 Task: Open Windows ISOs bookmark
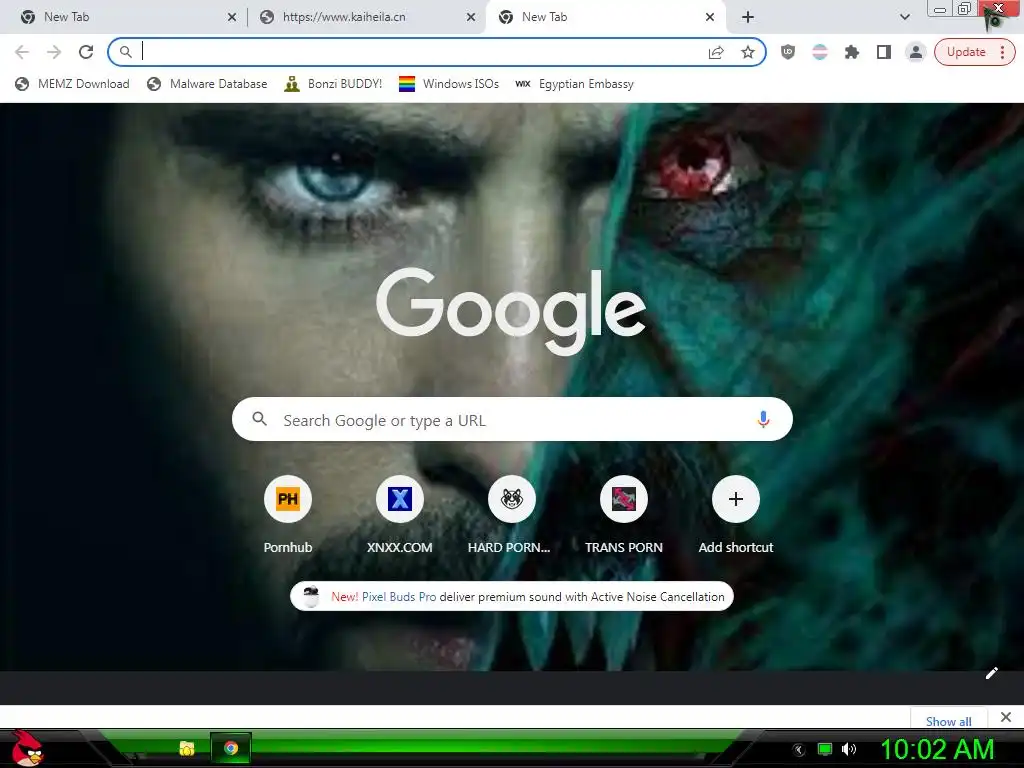tap(449, 84)
